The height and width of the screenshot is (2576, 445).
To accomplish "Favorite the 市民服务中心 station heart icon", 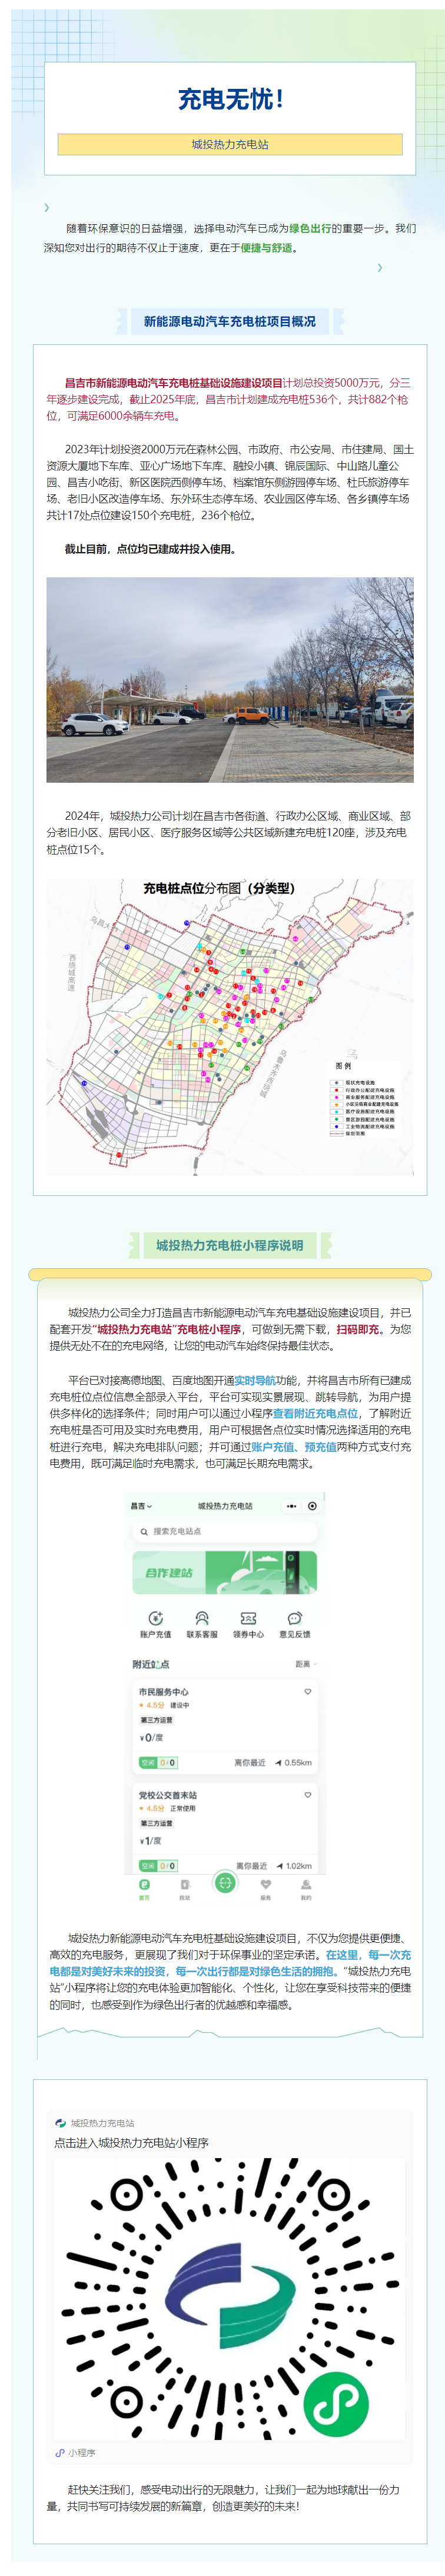I will 308,1692.
